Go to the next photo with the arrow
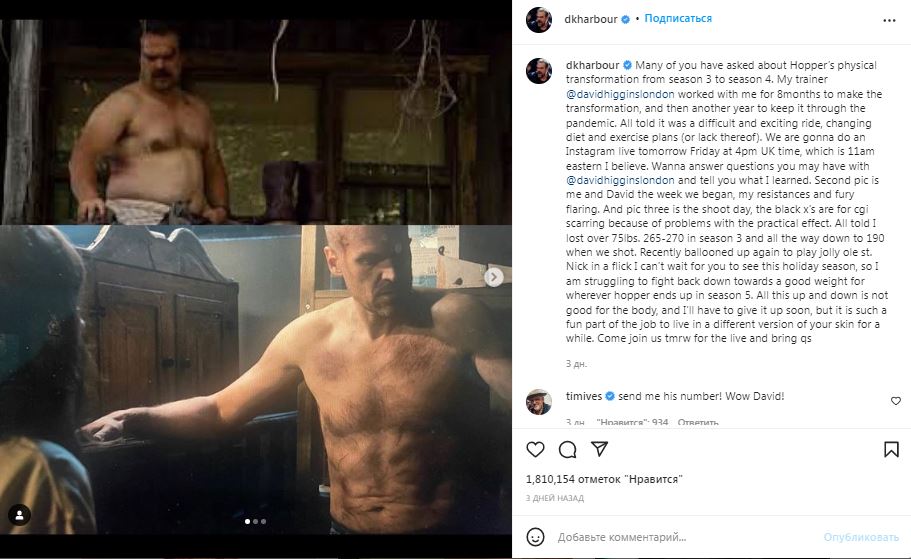Image resolution: width=911 pixels, height=559 pixels. [492, 277]
